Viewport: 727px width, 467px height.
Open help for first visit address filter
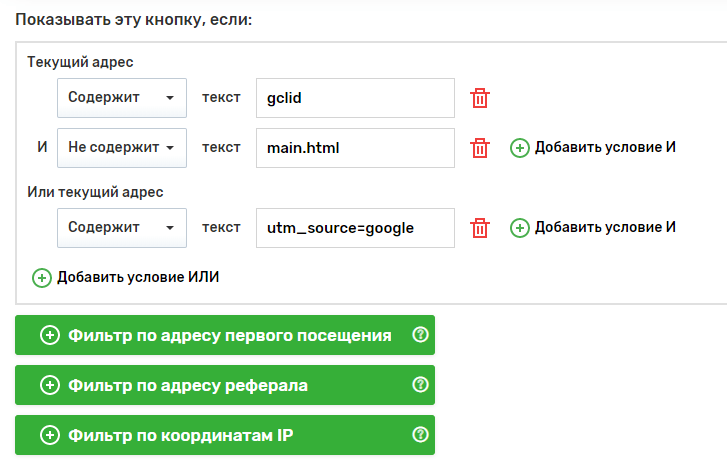[x=420, y=335]
